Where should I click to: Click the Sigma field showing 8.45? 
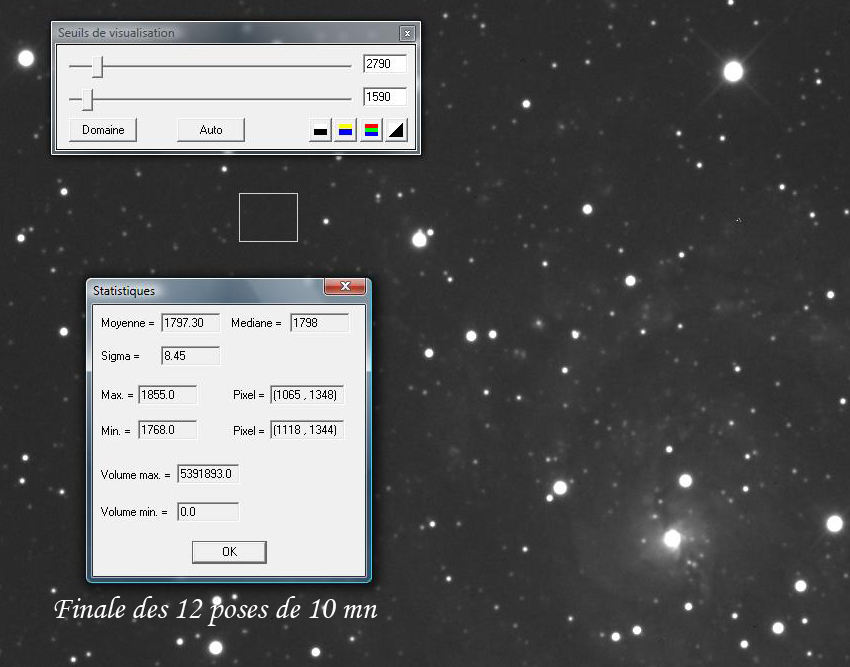pos(190,355)
